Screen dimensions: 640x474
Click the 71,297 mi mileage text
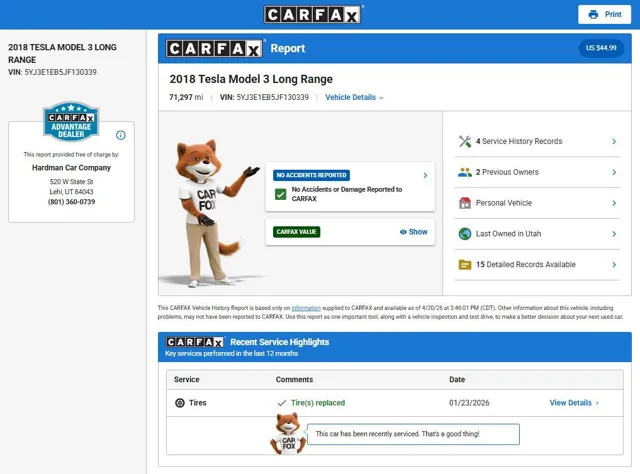coord(186,97)
